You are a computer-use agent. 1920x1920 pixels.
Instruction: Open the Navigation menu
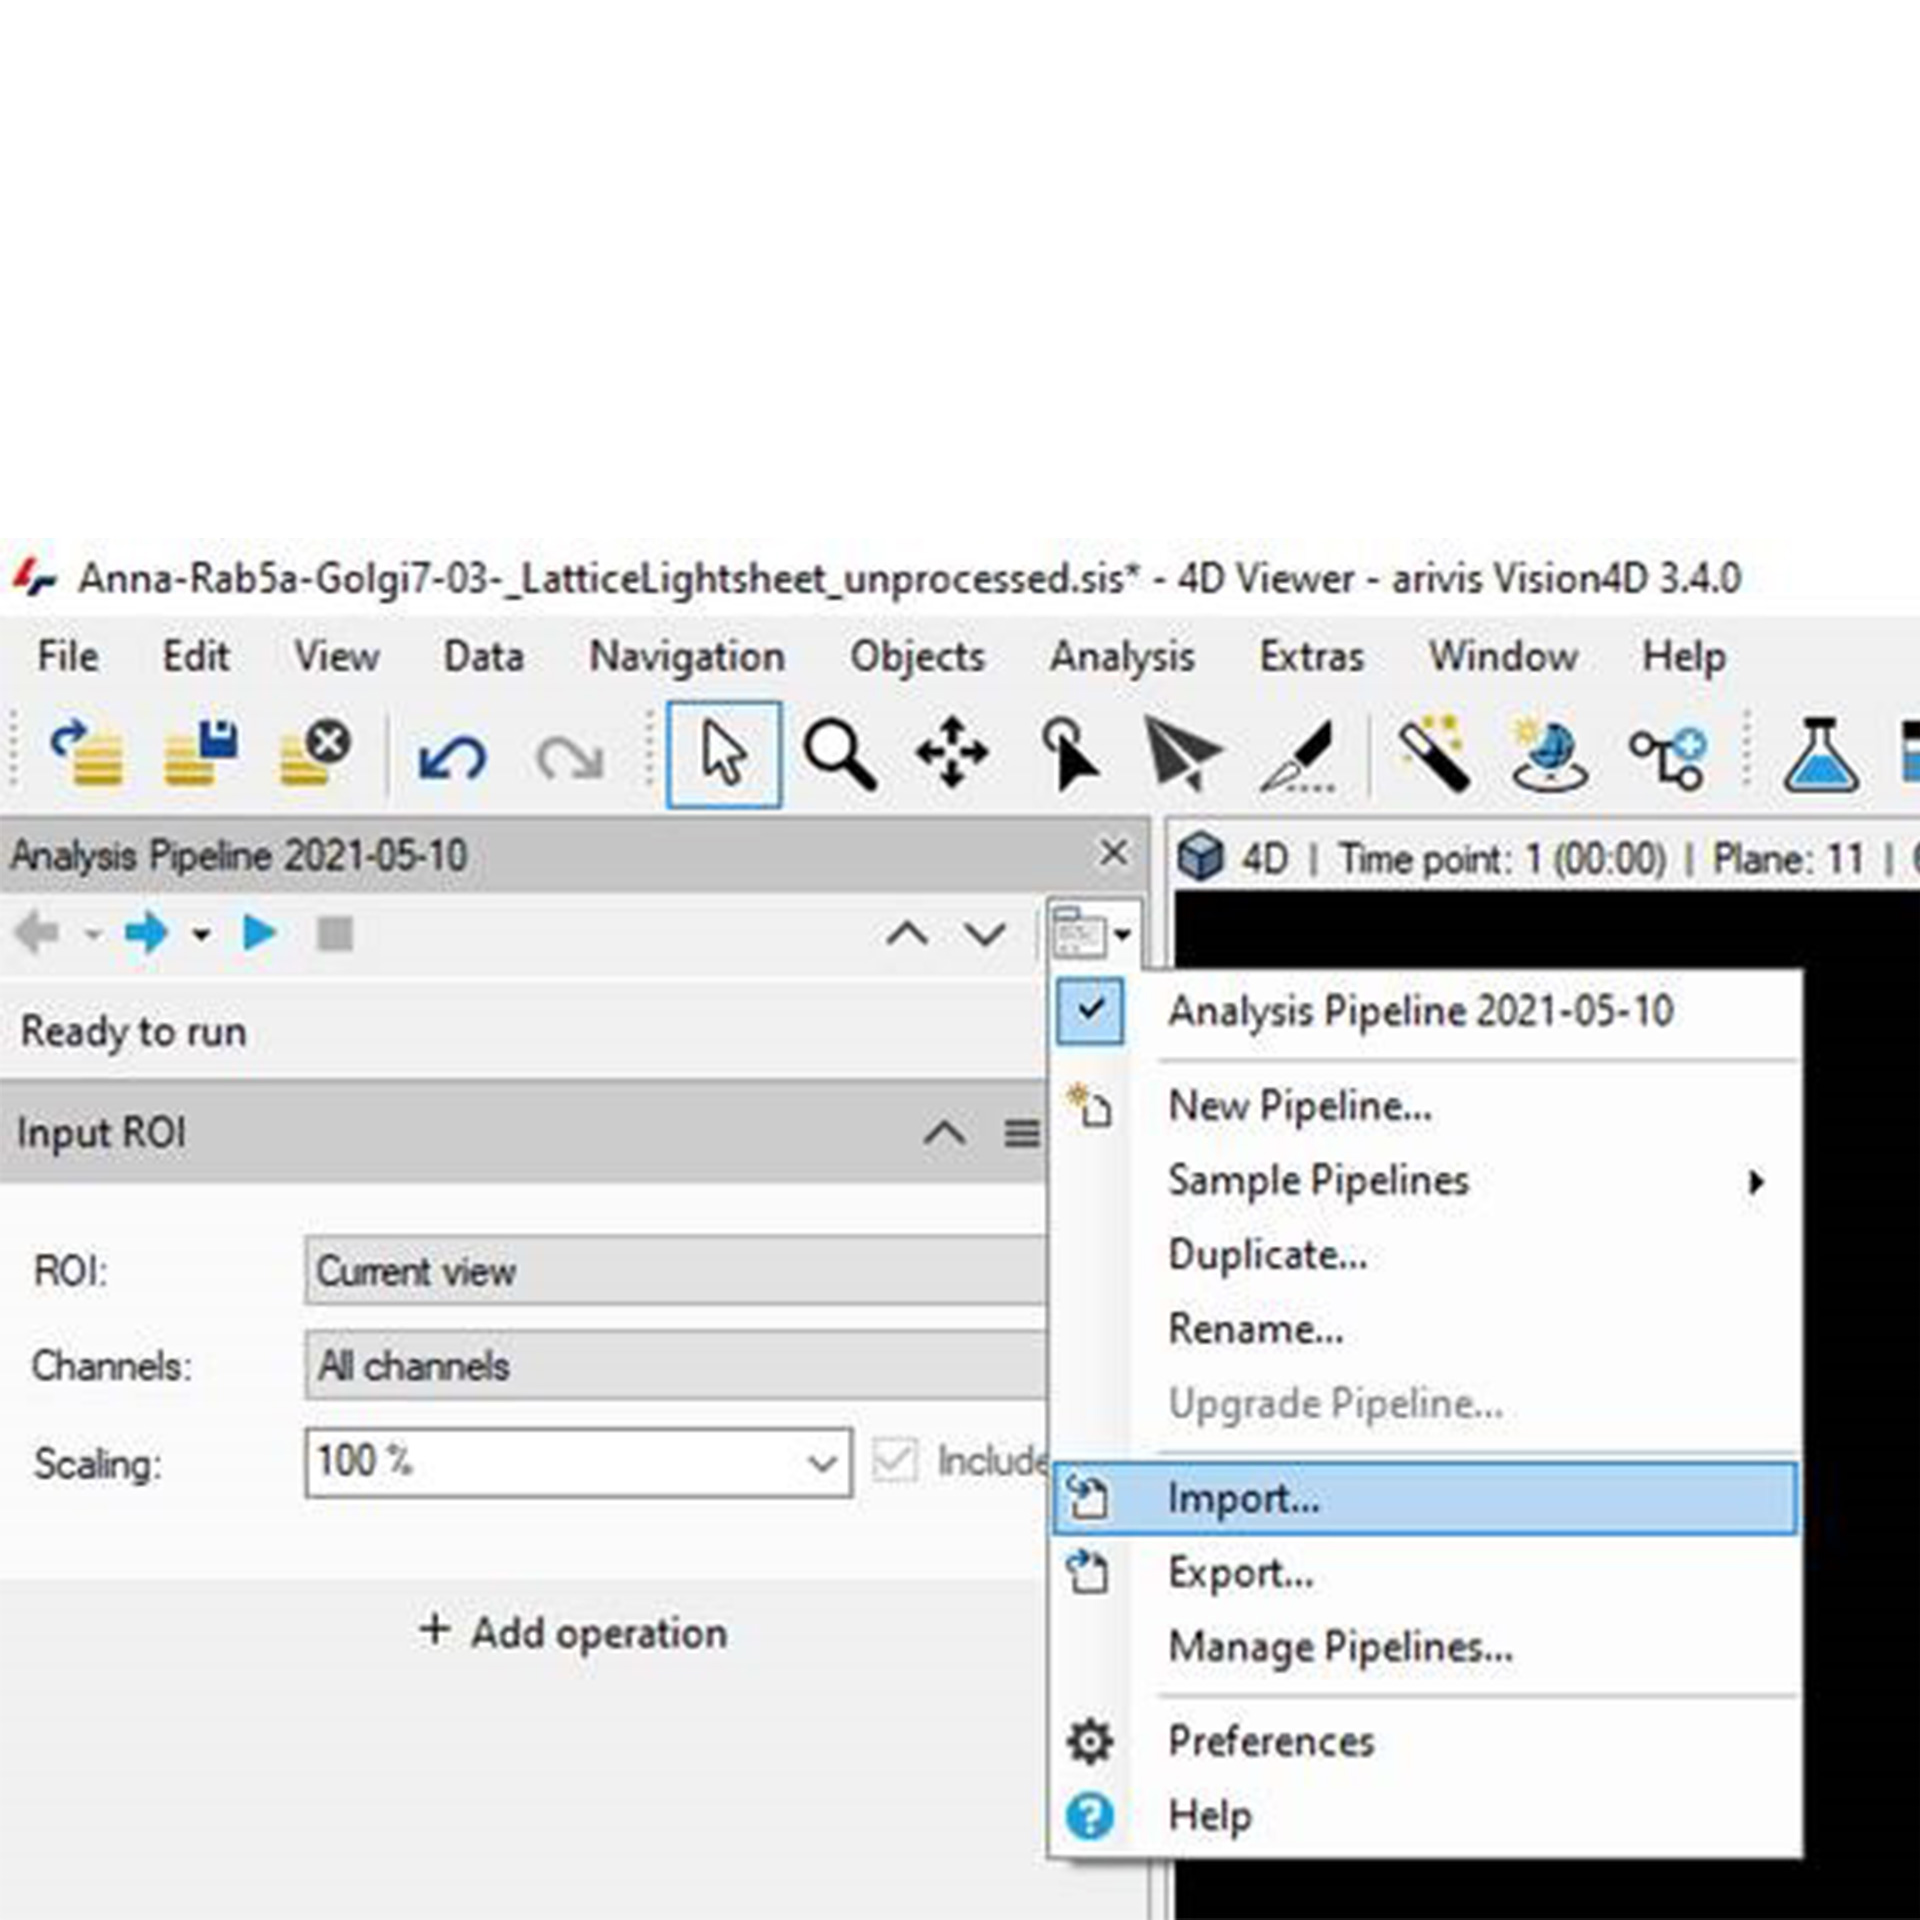click(687, 657)
